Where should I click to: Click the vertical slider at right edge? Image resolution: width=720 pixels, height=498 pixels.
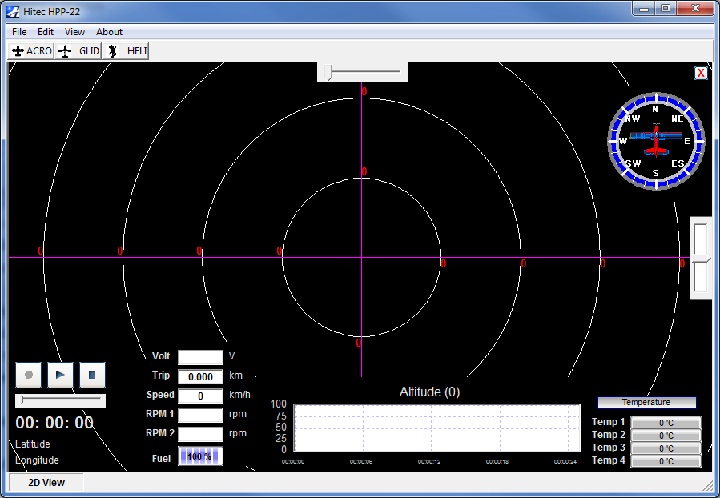point(701,257)
